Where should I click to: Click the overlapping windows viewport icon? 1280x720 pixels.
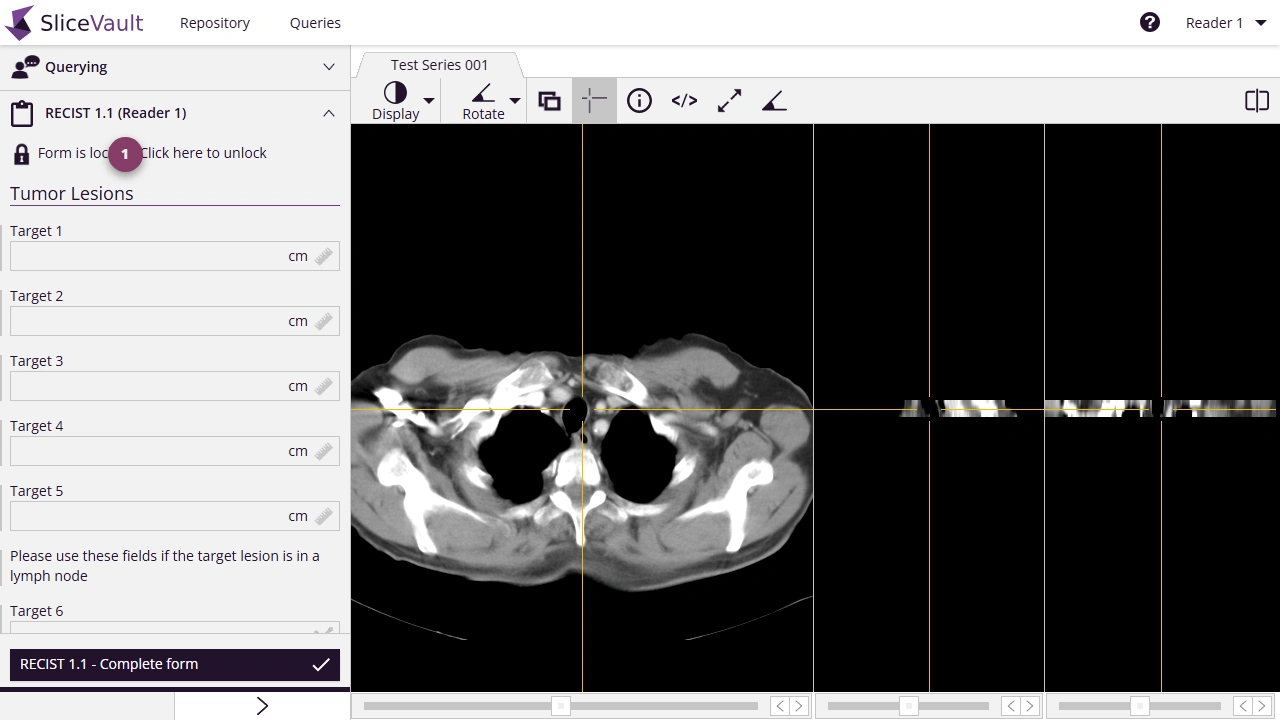pyautogui.click(x=549, y=101)
